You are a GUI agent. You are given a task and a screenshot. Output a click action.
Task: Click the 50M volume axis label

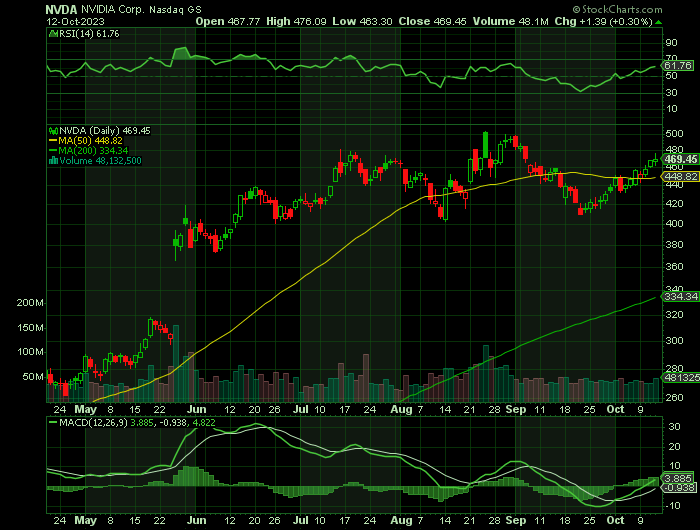33,377
